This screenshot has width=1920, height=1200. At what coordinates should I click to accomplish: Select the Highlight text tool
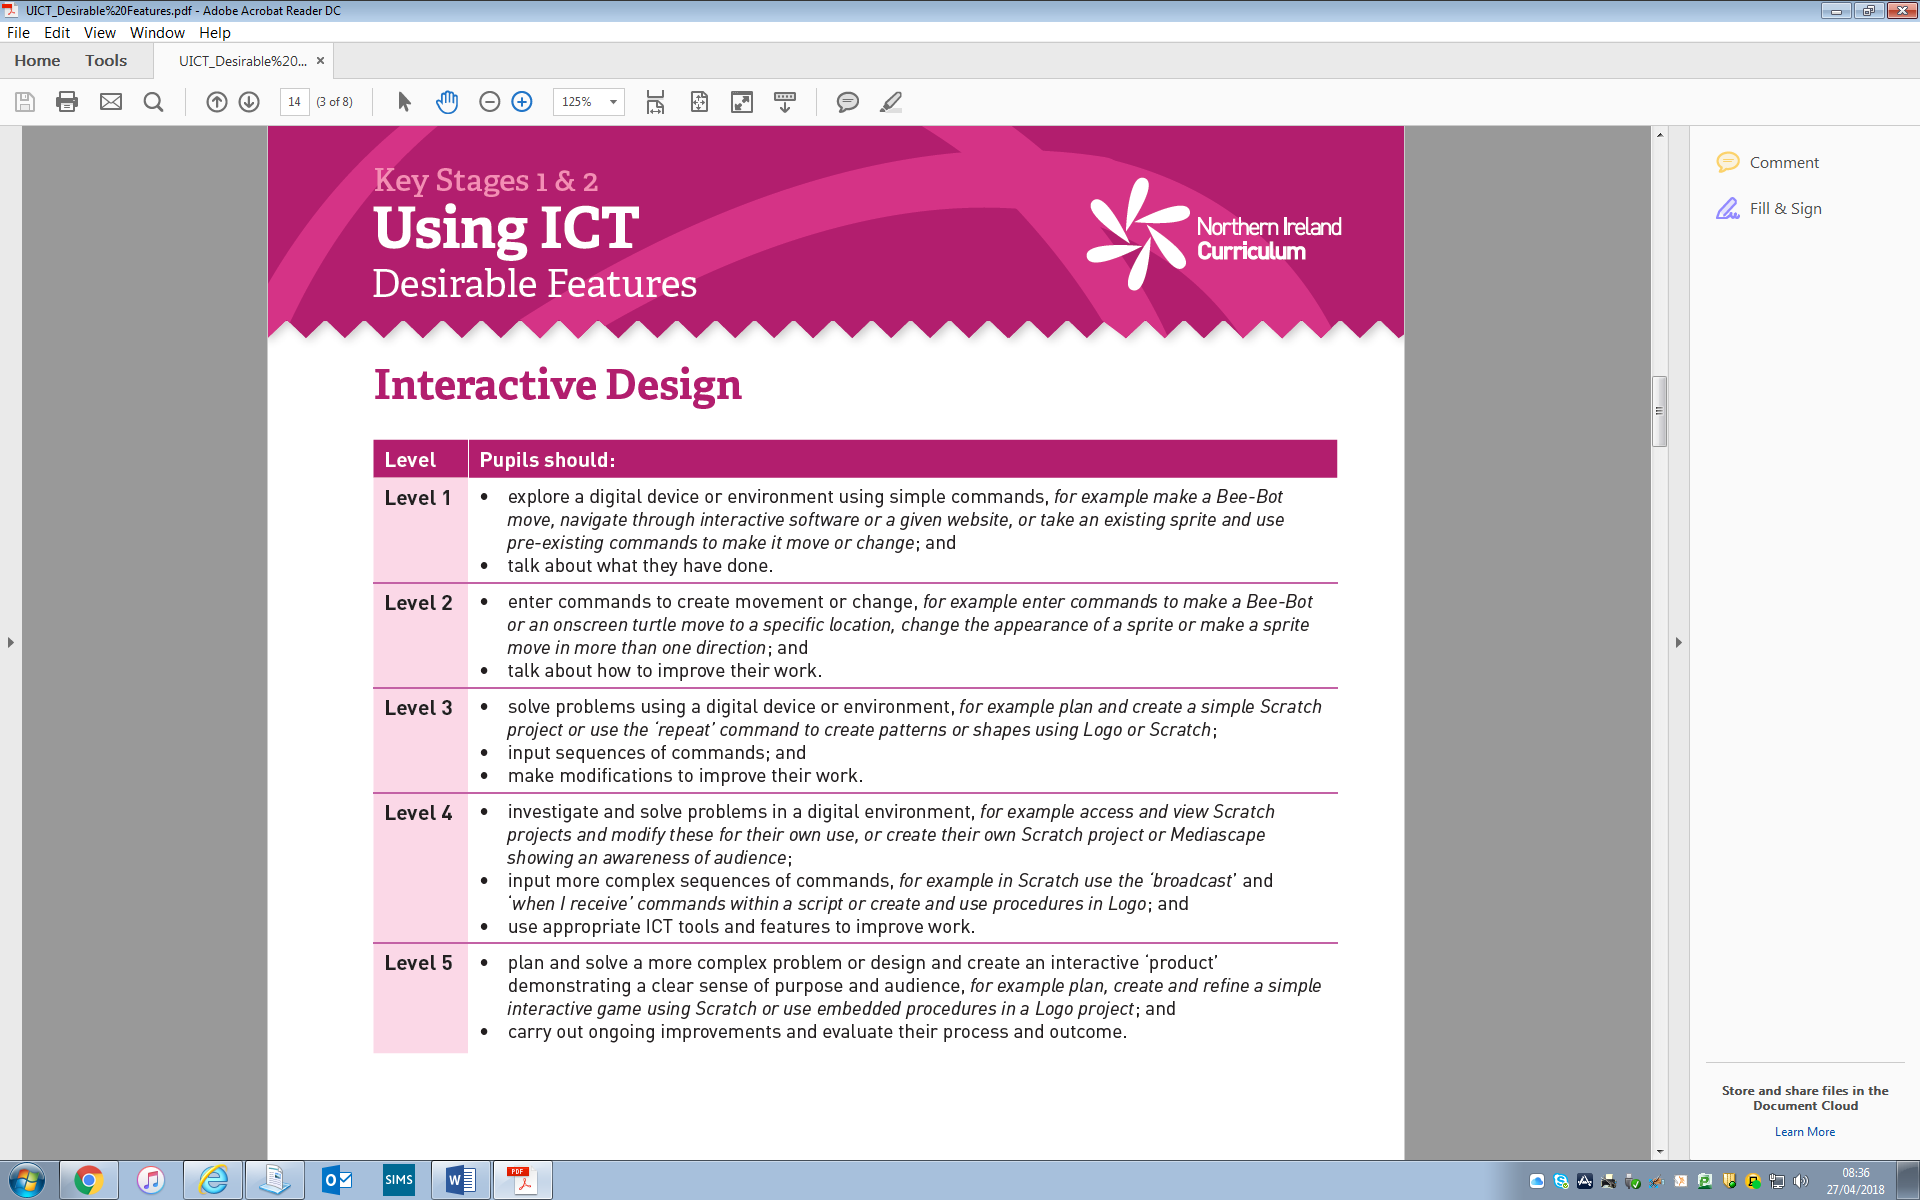pyautogui.click(x=891, y=102)
